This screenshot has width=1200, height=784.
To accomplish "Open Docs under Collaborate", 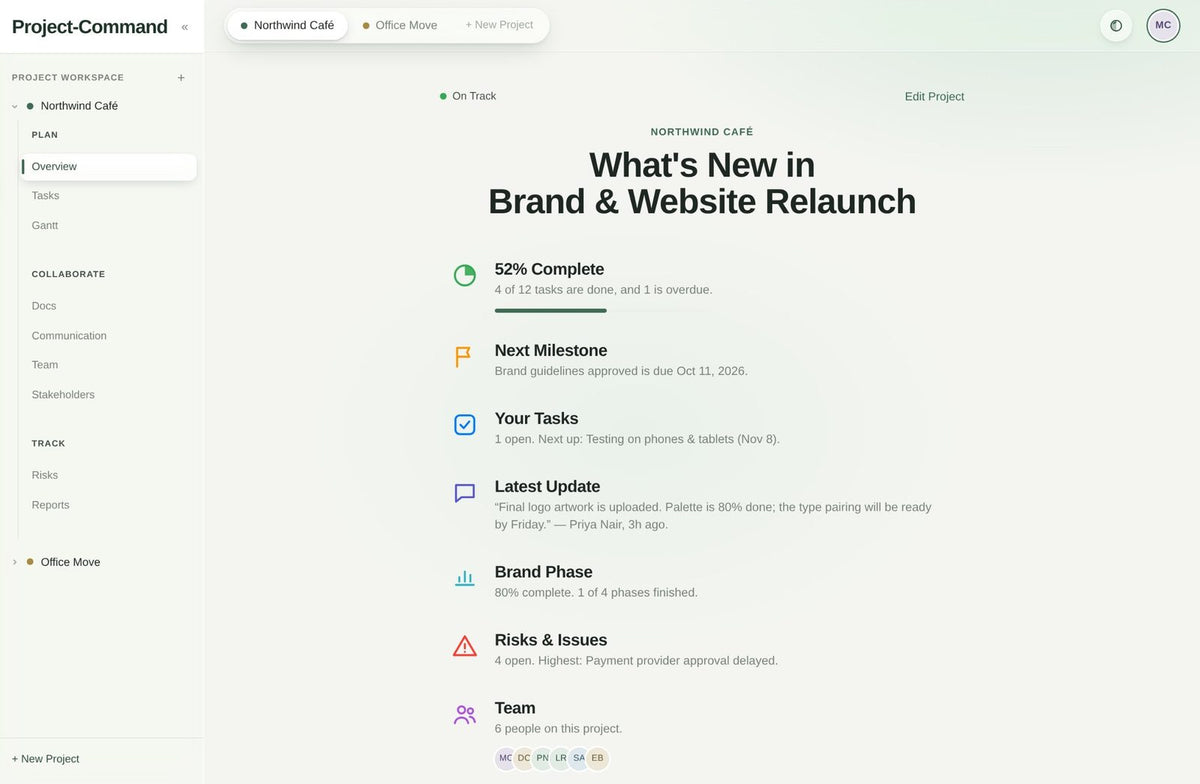I will [108, 306].
